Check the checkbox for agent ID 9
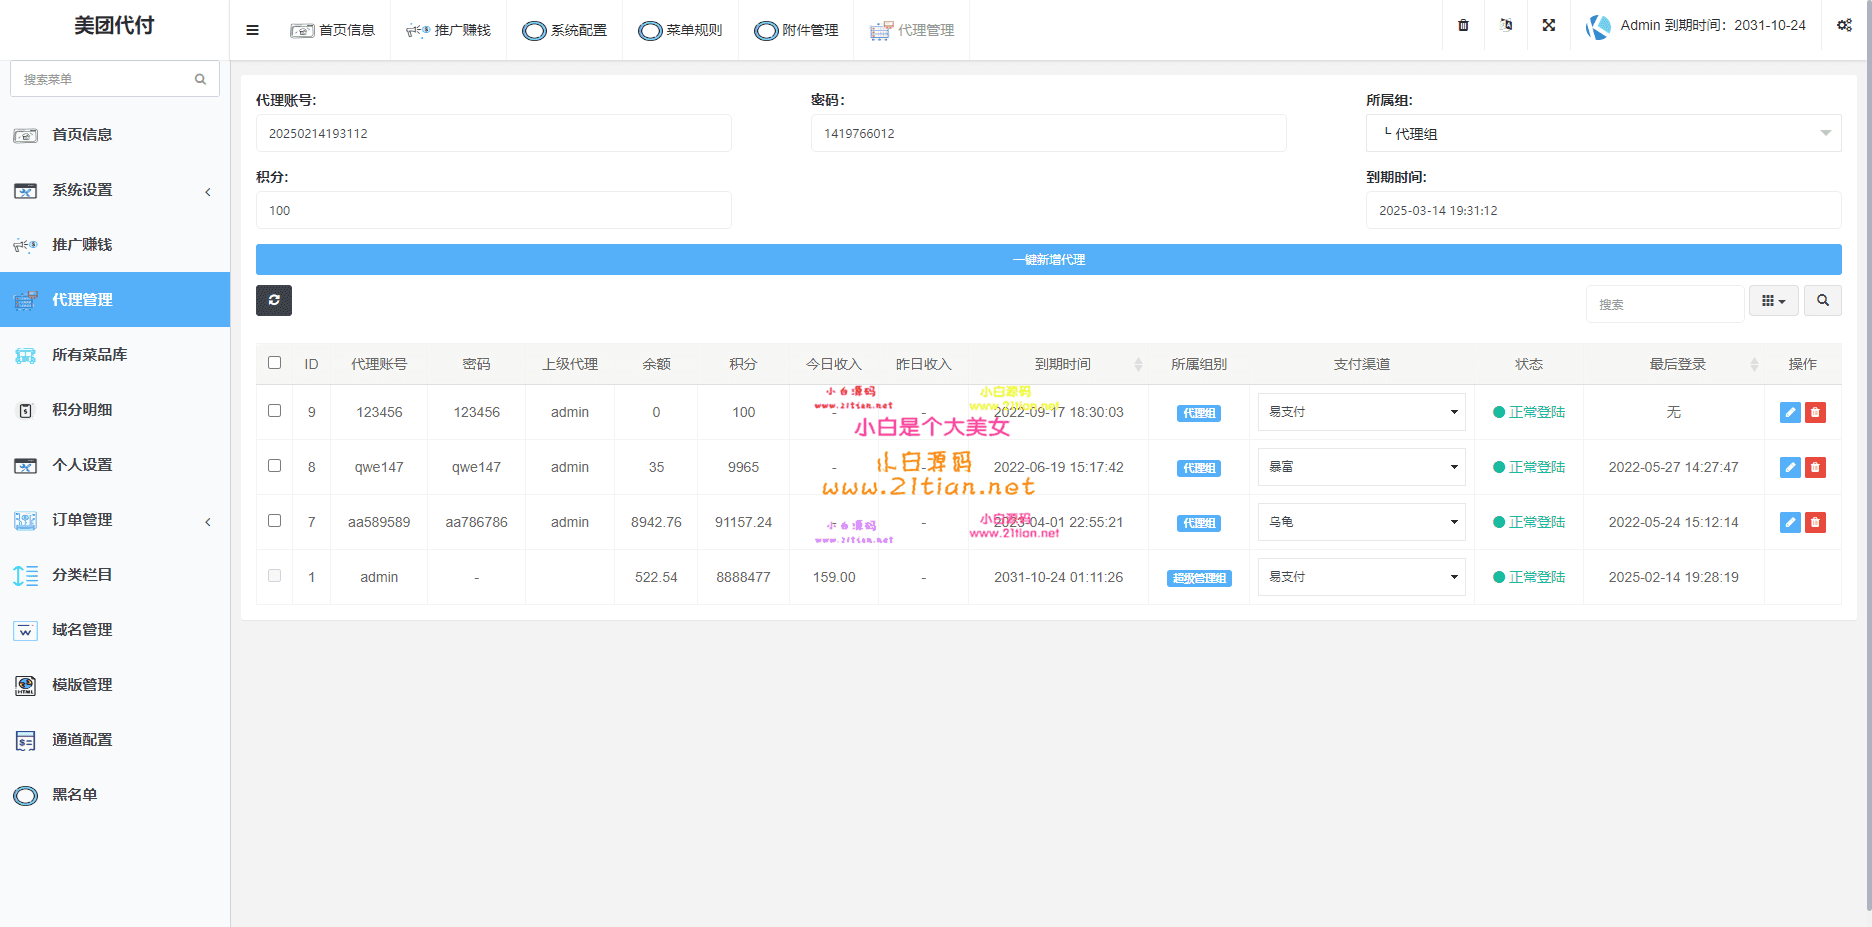This screenshot has height=927, width=1872. 274,412
